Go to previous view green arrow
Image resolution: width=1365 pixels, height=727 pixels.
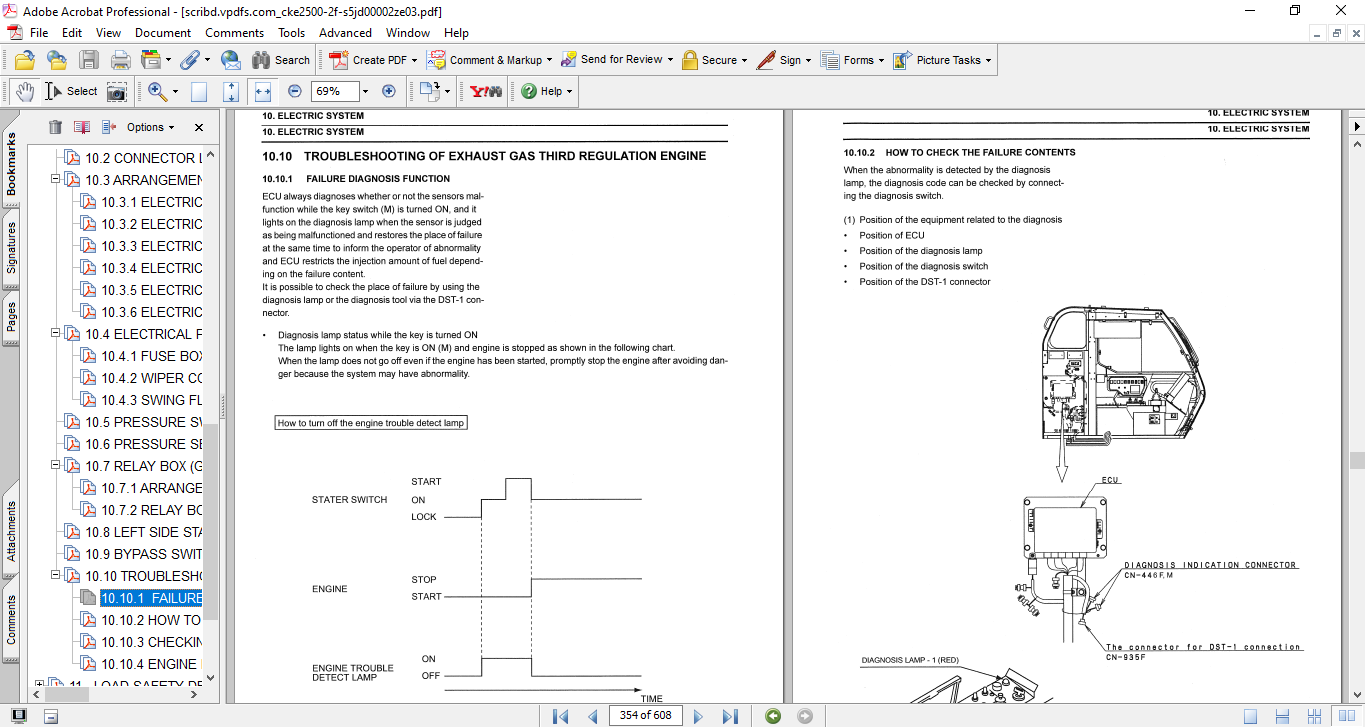tap(772, 715)
